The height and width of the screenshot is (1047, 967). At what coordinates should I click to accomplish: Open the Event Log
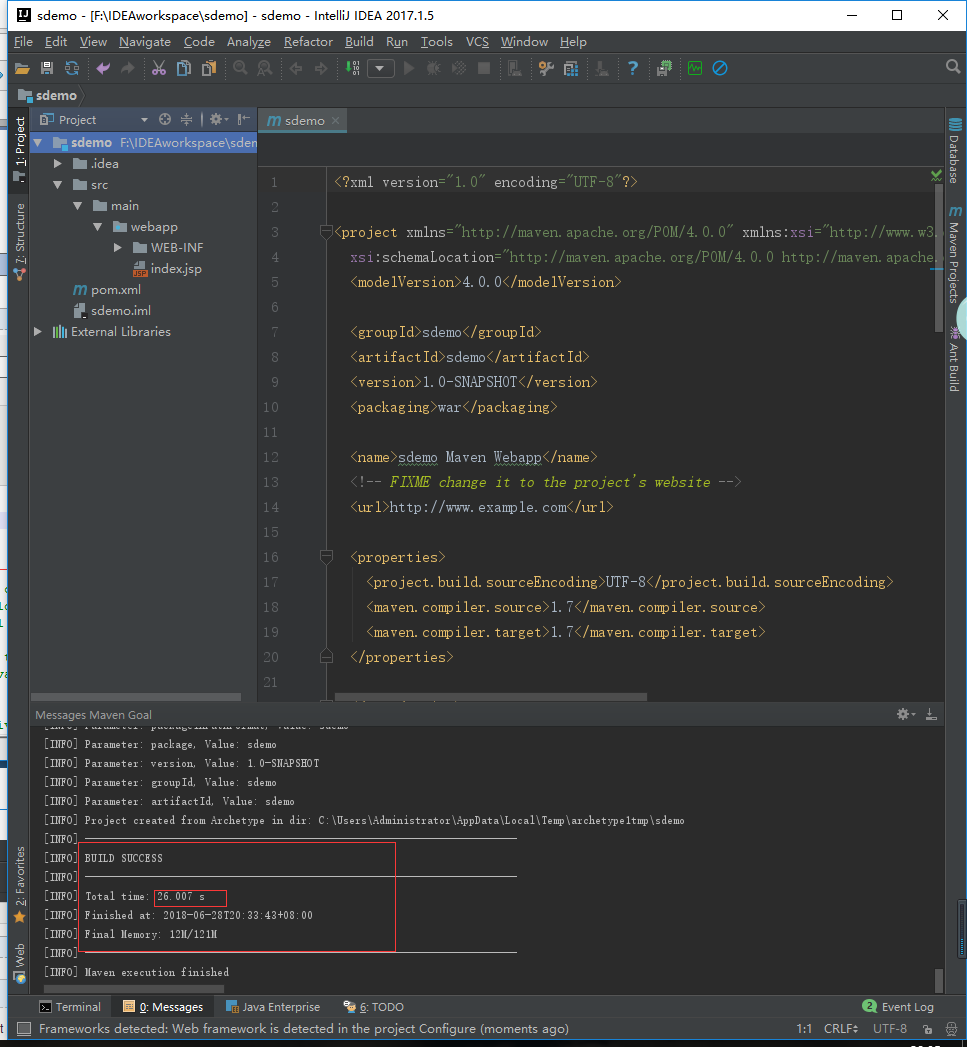(x=898, y=1007)
